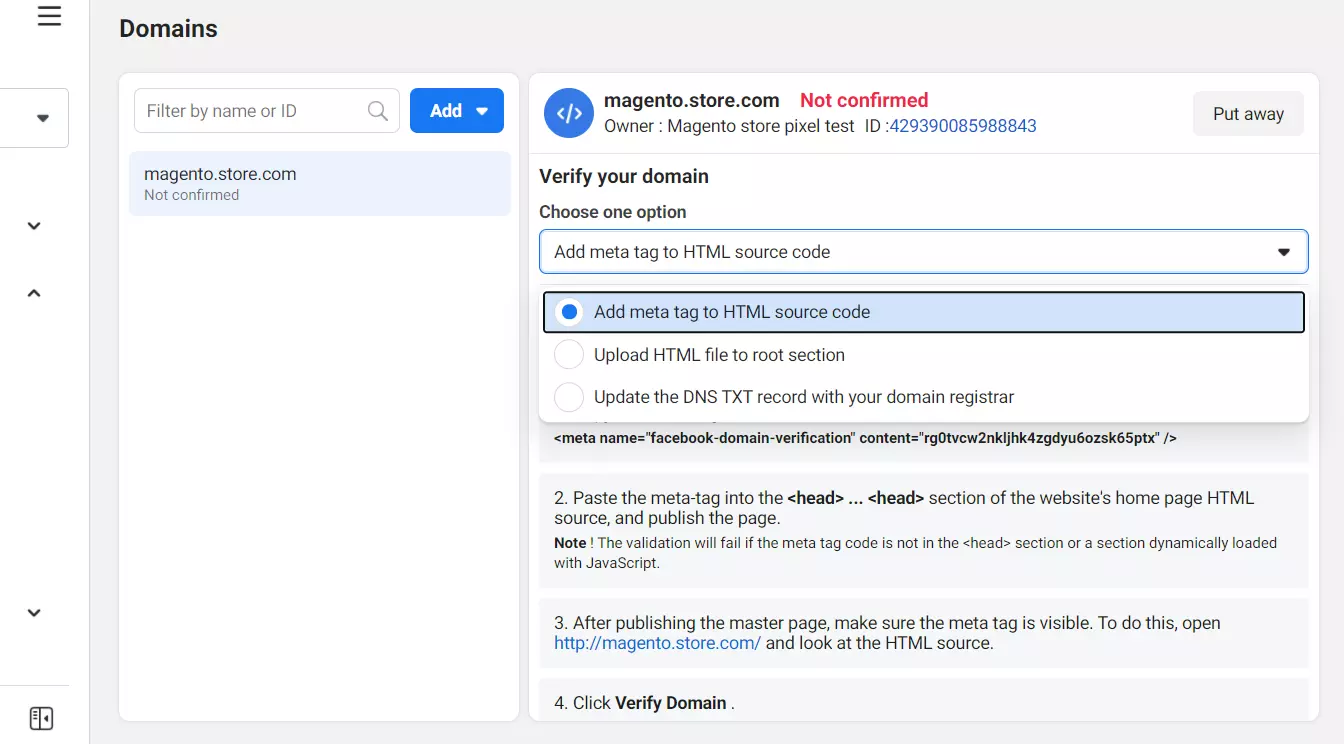Expand the sidebar chevron above the up chevron
This screenshot has height=744, width=1344.
(34, 226)
